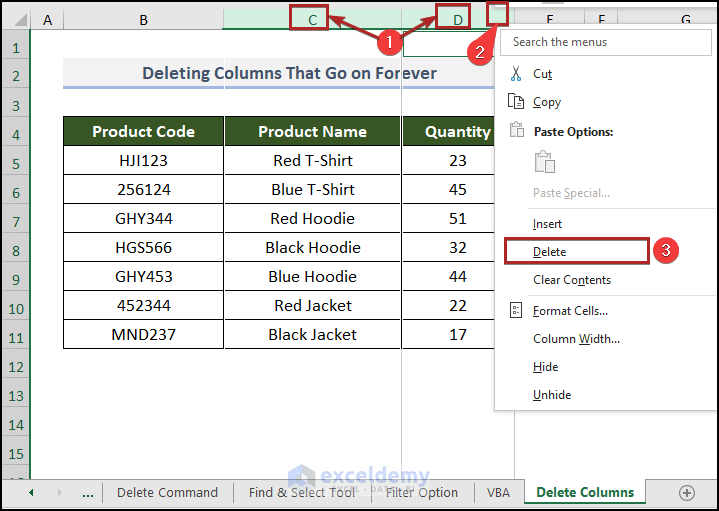Image resolution: width=719 pixels, height=511 pixels.
Task: Select column C header
Action: (312, 20)
